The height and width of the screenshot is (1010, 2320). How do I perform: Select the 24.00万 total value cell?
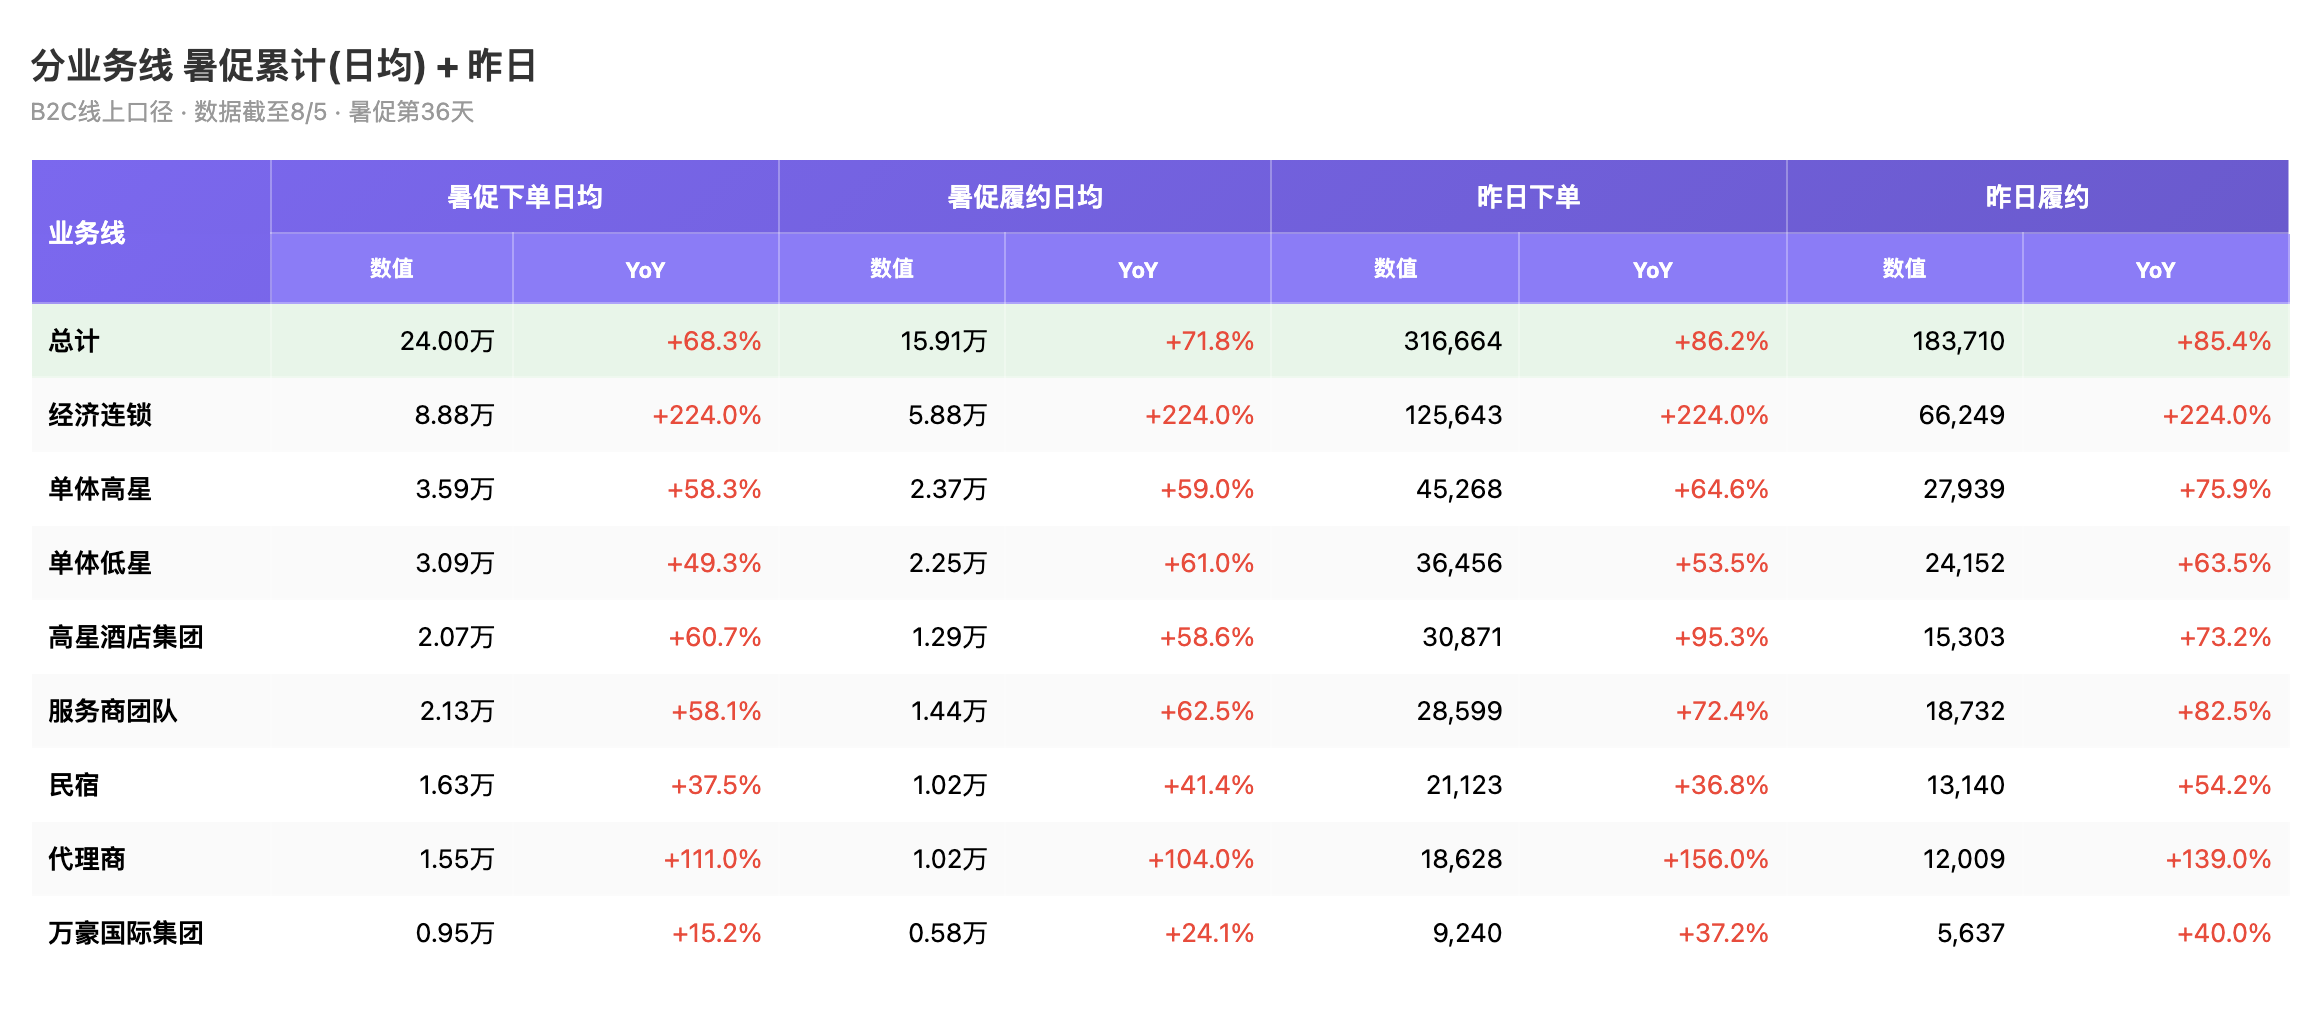click(x=448, y=341)
